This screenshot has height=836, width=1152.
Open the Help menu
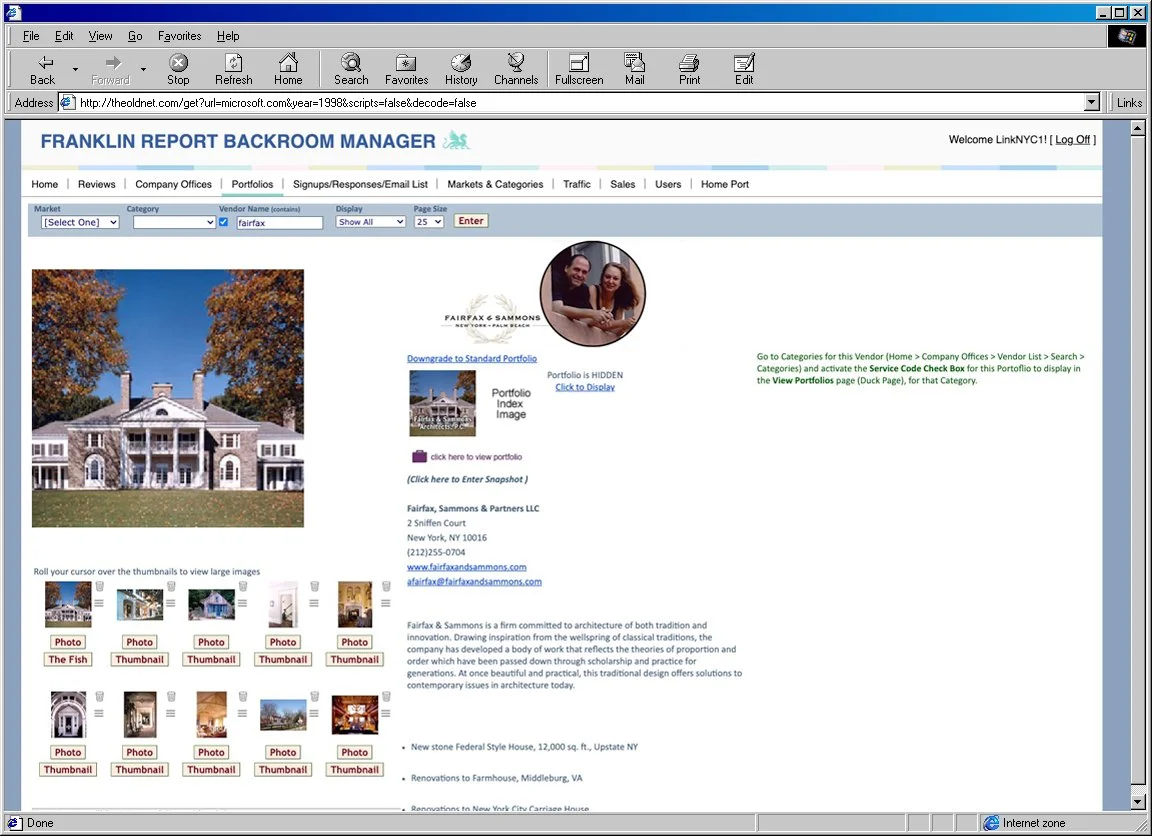(228, 35)
